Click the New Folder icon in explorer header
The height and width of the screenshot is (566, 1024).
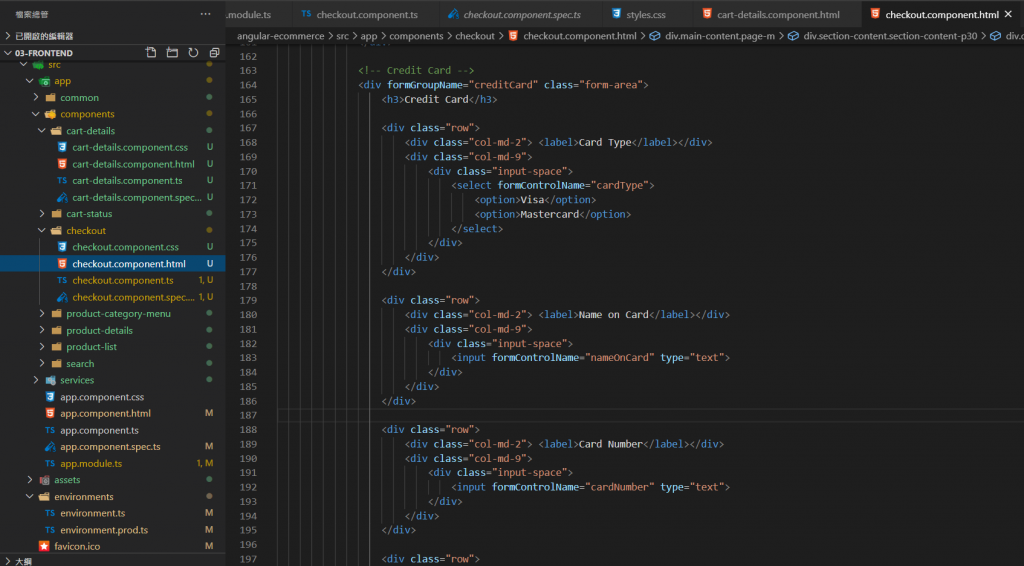click(172, 52)
